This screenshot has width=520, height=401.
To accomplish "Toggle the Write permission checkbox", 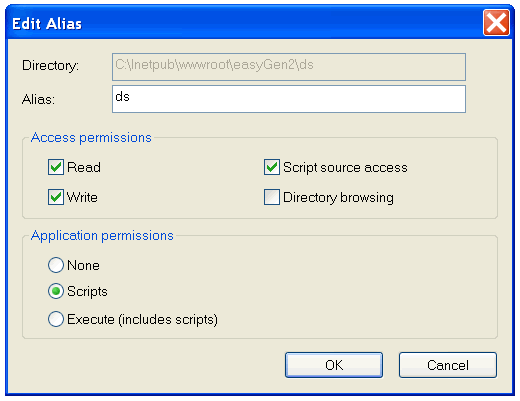I will tap(56, 197).
